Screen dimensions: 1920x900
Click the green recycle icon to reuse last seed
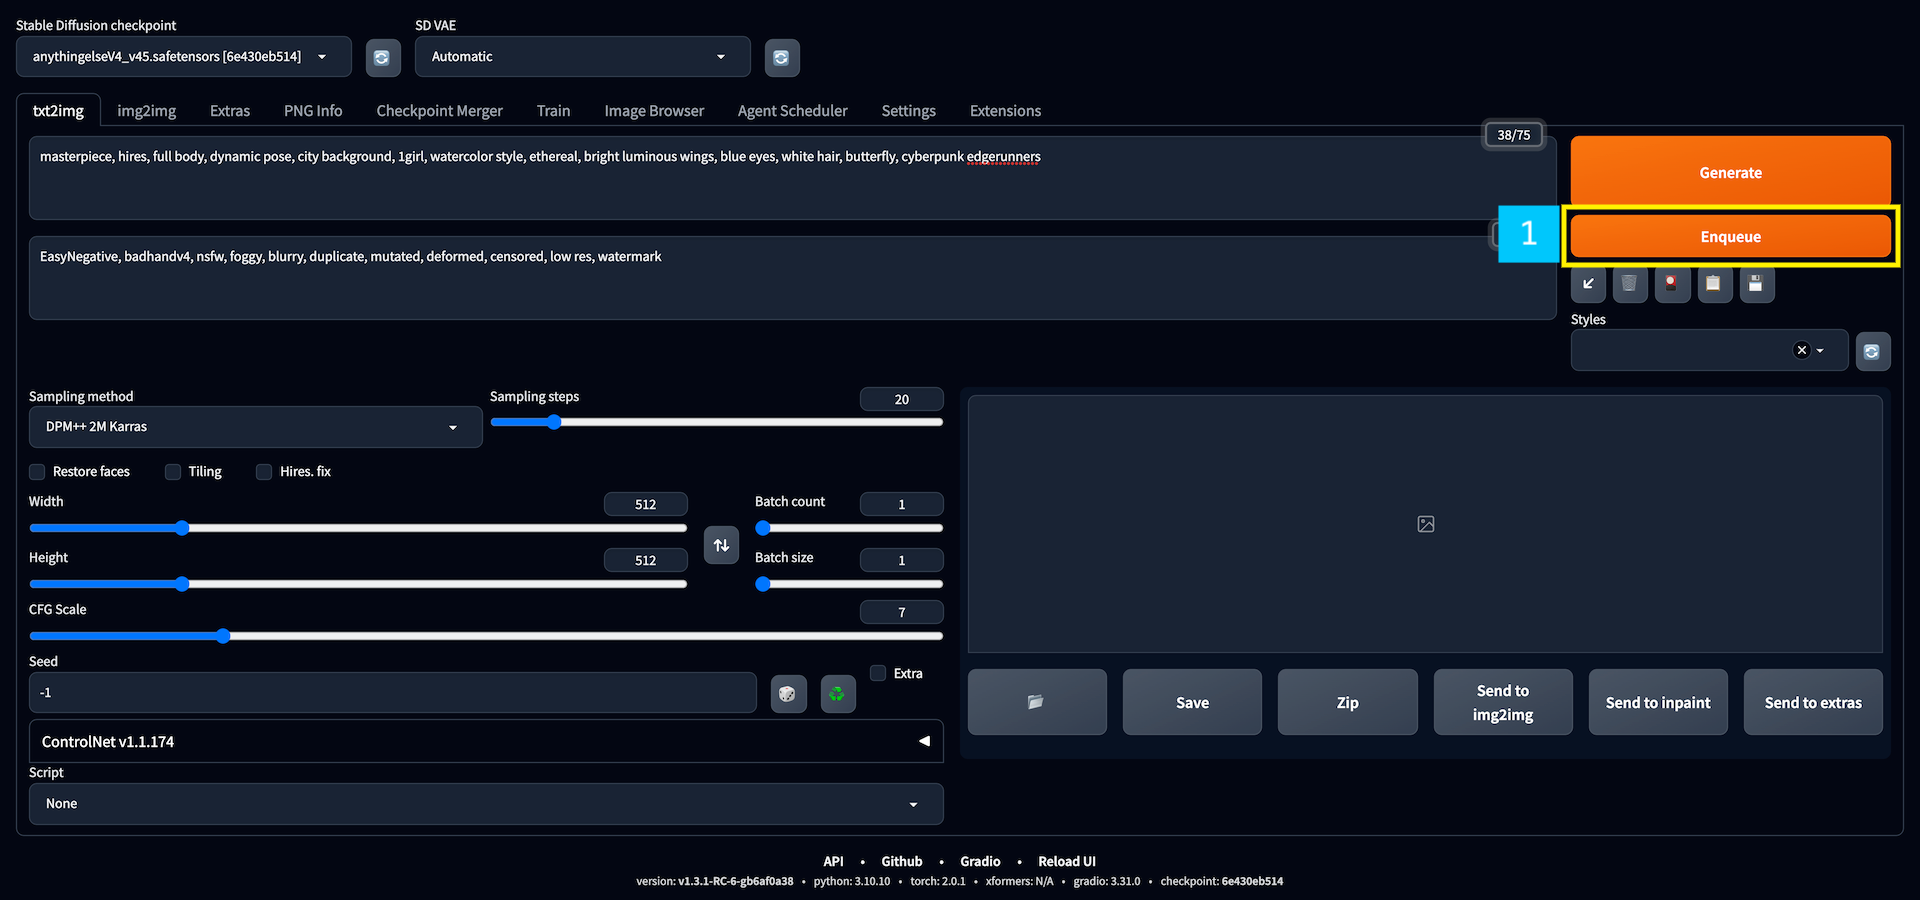[x=838, y=693]
